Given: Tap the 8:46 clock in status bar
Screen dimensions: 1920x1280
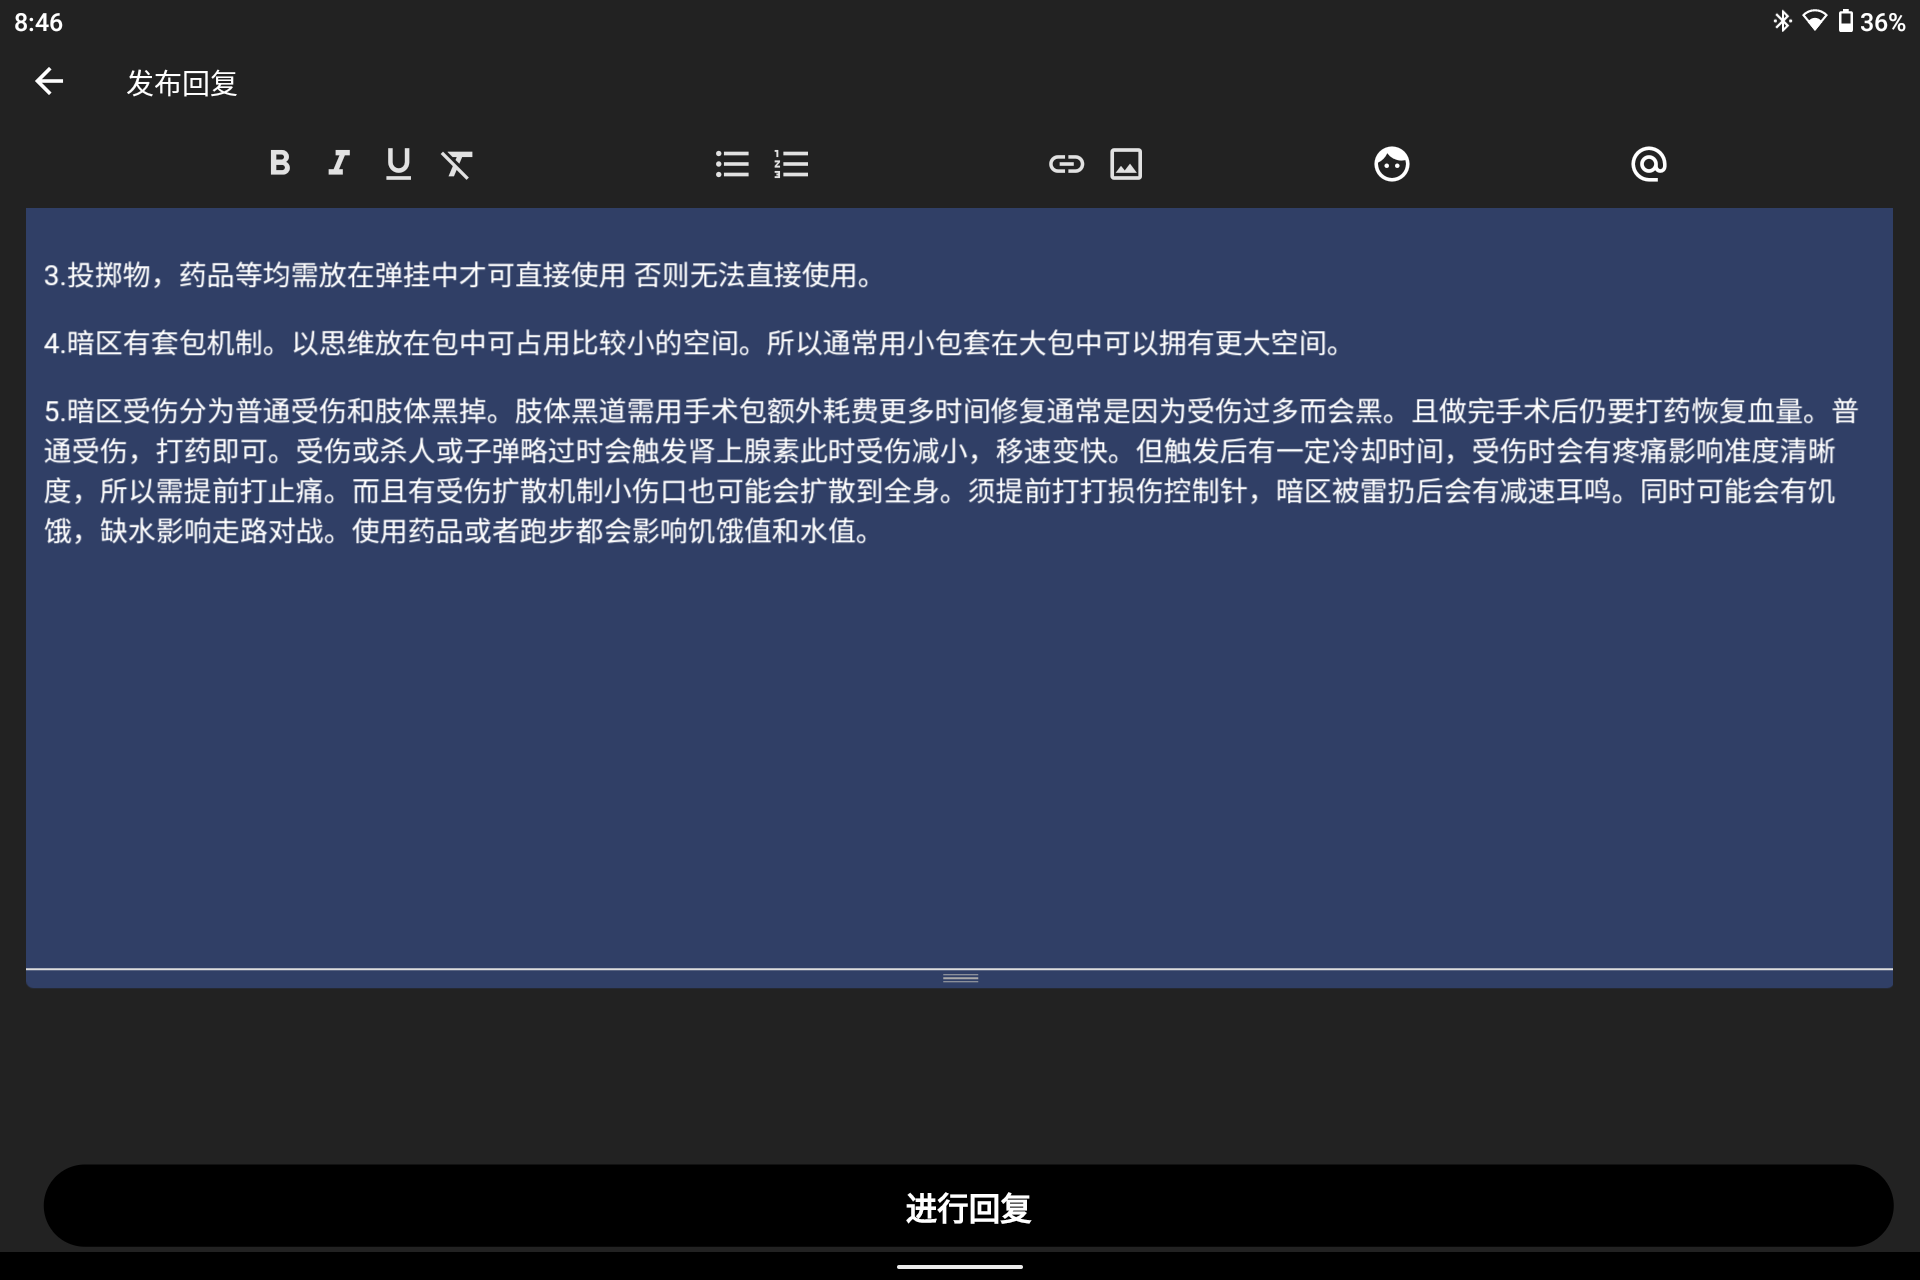Looking at the screenshot, I should pyautogui.click(x=38, y=22).
